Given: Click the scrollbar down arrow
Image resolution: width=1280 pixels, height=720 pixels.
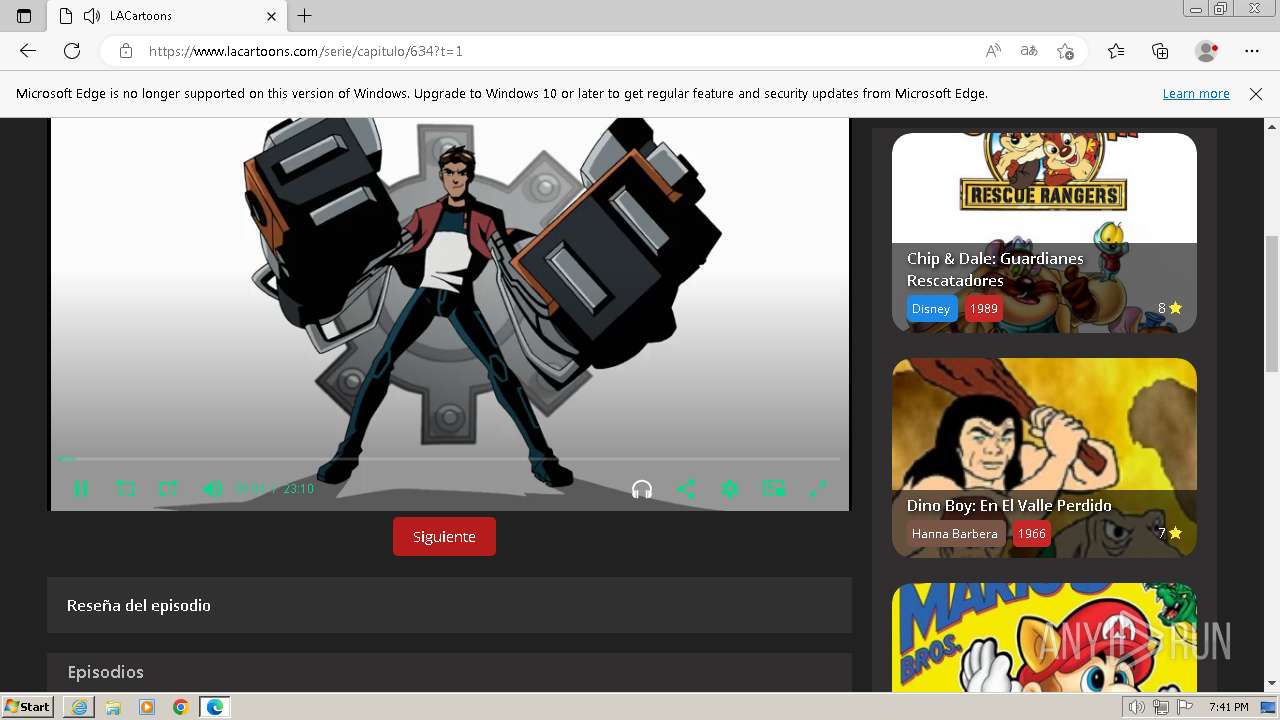Looking at the screenshot, I should 1272,684.
